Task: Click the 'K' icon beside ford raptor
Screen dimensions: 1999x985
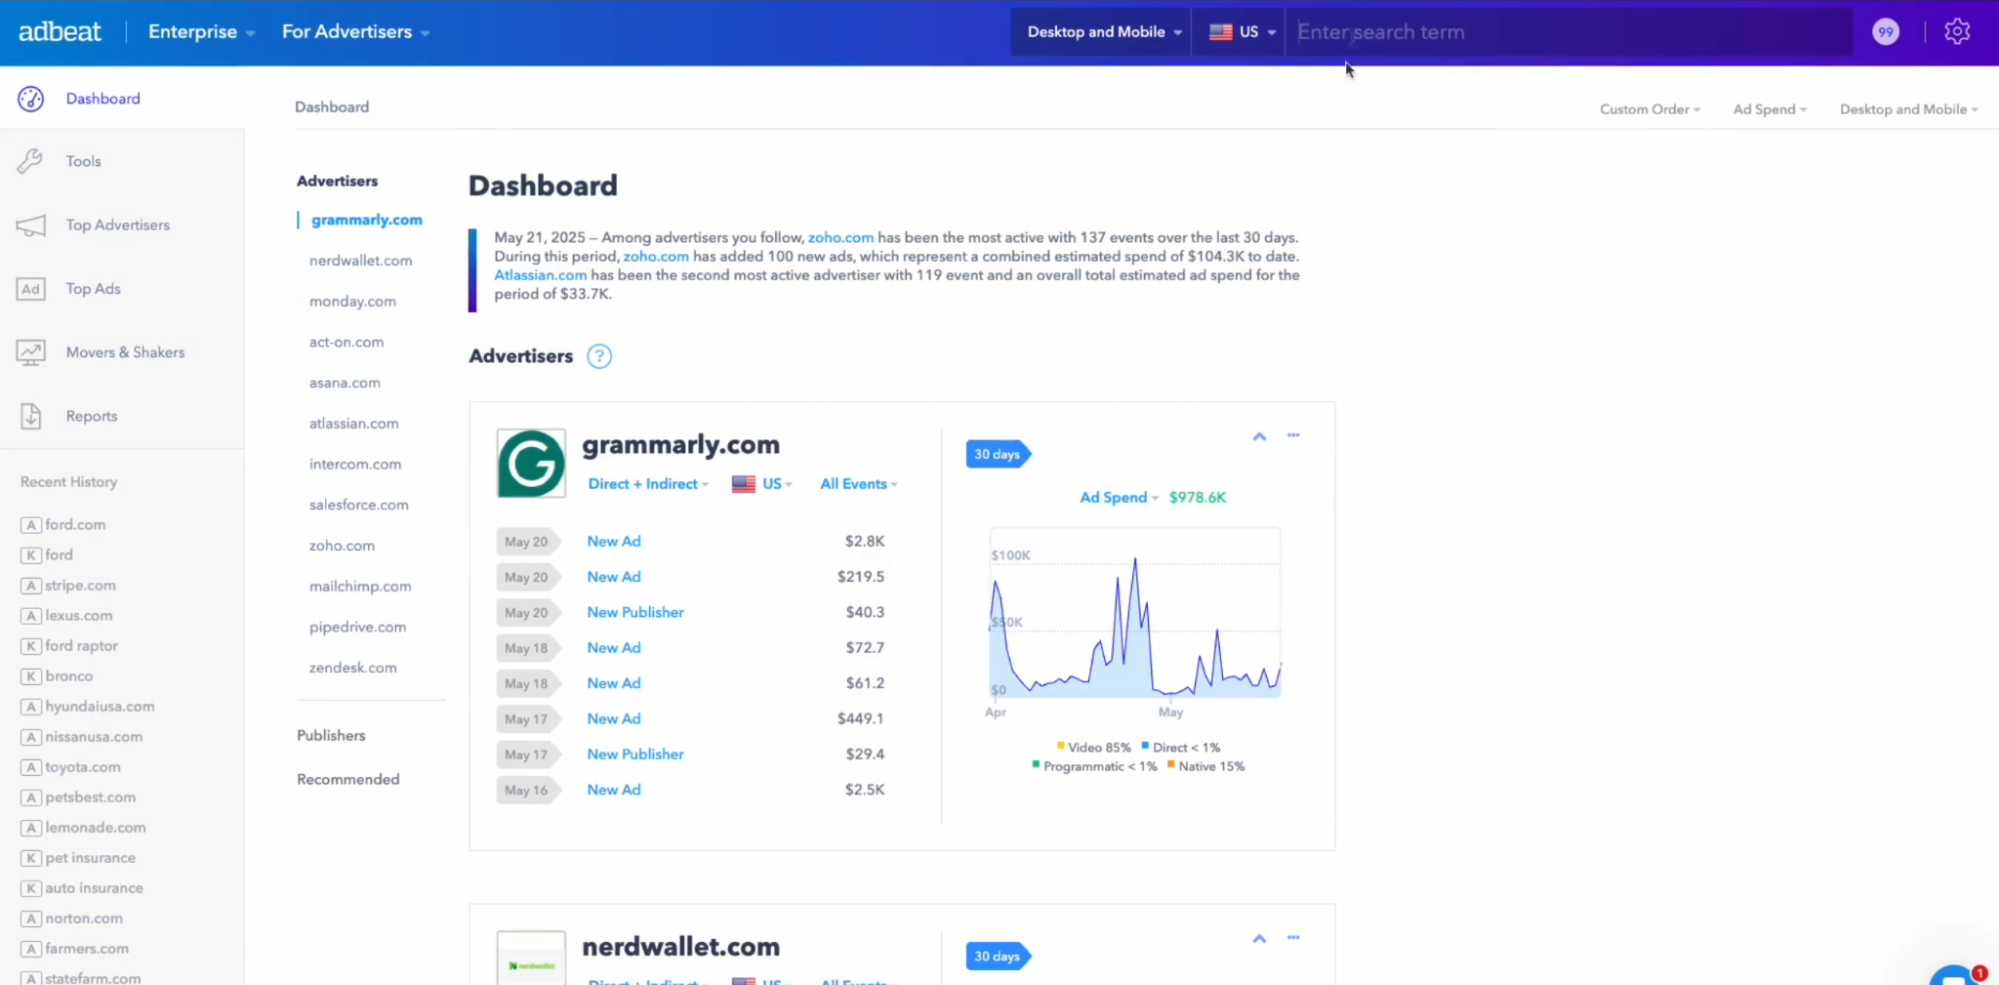Action: [x=31, y=646]
